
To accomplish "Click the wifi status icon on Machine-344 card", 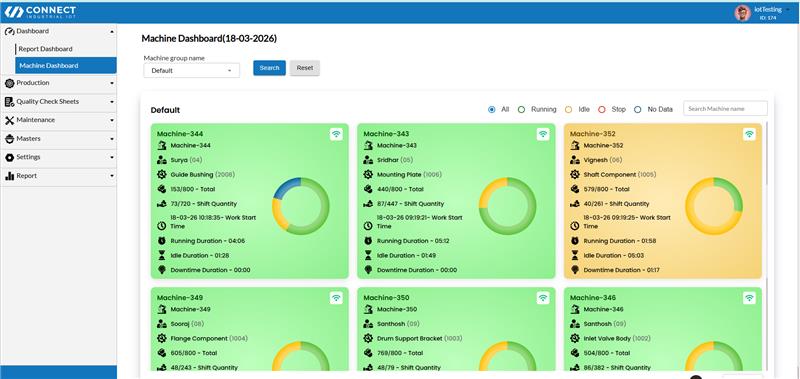I will [336, 134].
